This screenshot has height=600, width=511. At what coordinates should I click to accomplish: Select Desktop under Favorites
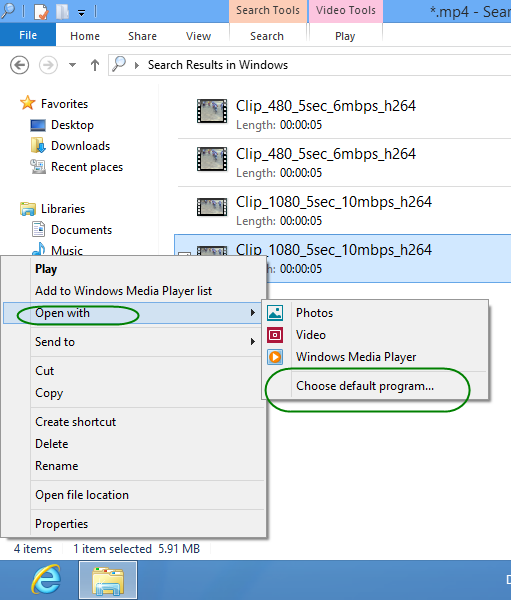pos(72,125)
